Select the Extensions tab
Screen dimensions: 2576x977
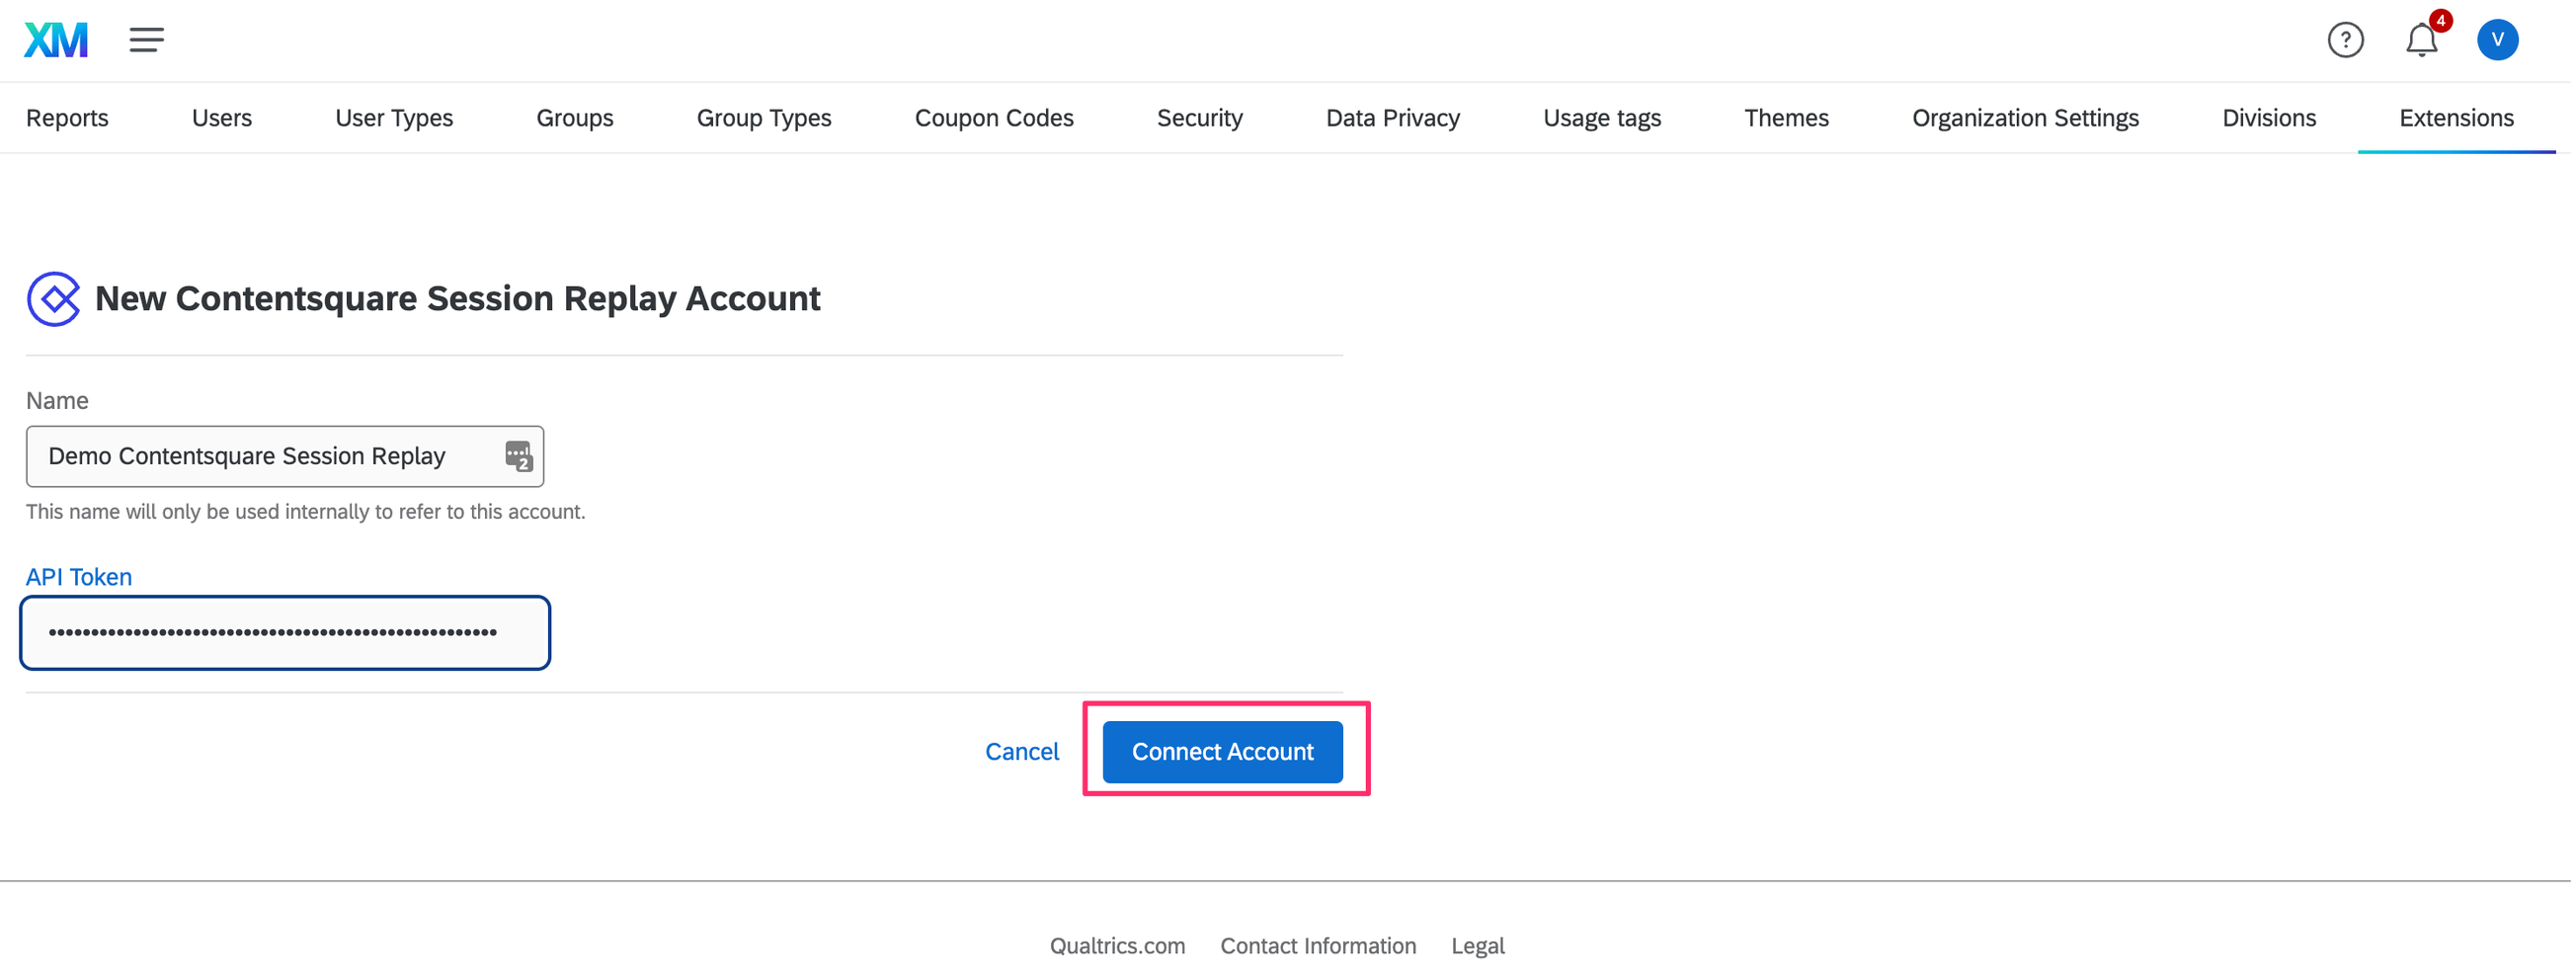[x=2456, y=118]
